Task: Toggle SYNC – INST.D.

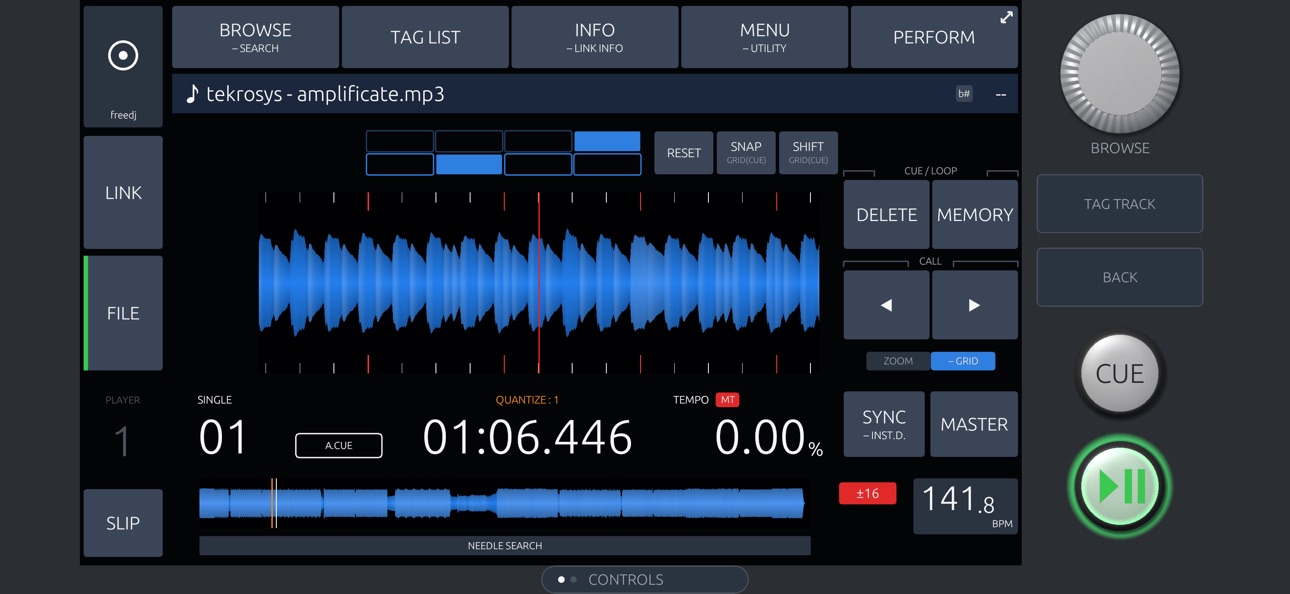Action: pos(884,424)
